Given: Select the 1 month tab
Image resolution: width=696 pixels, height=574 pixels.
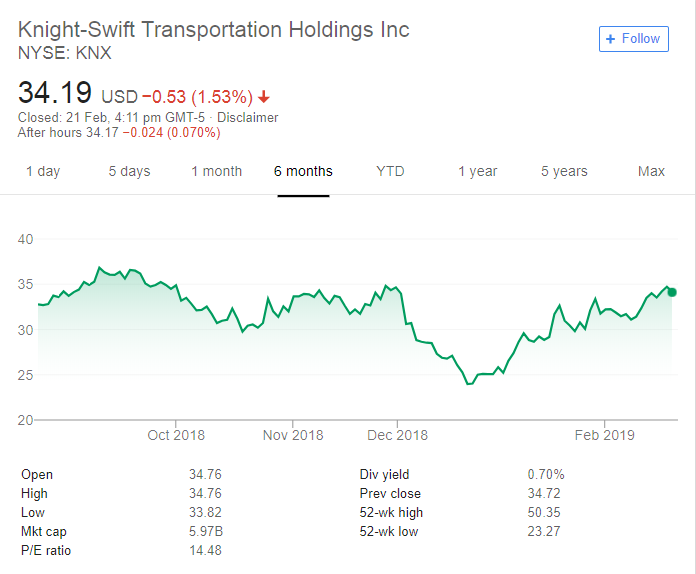Looking at the screenshot, I should [216, 171].
